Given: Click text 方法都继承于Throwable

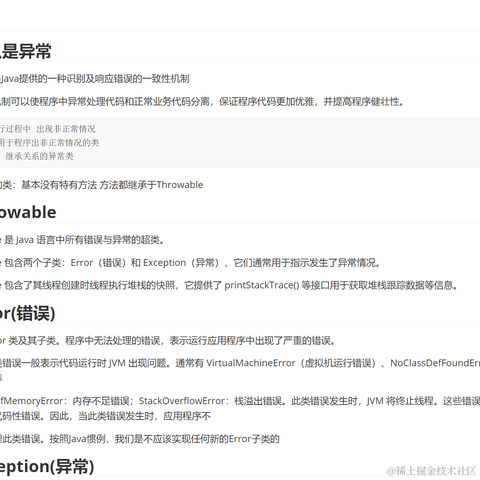Looking at the screenshot, I should pyautogui.click(x=151, y=185).
